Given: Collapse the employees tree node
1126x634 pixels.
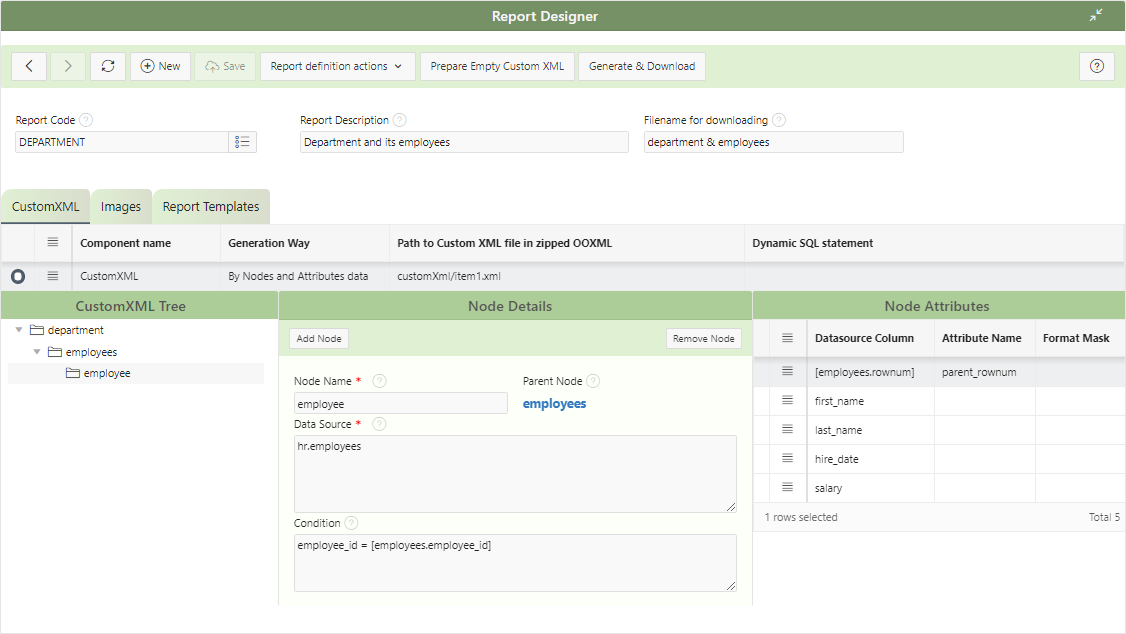Looking at the screenshot, I should click(x=37, y=352).
